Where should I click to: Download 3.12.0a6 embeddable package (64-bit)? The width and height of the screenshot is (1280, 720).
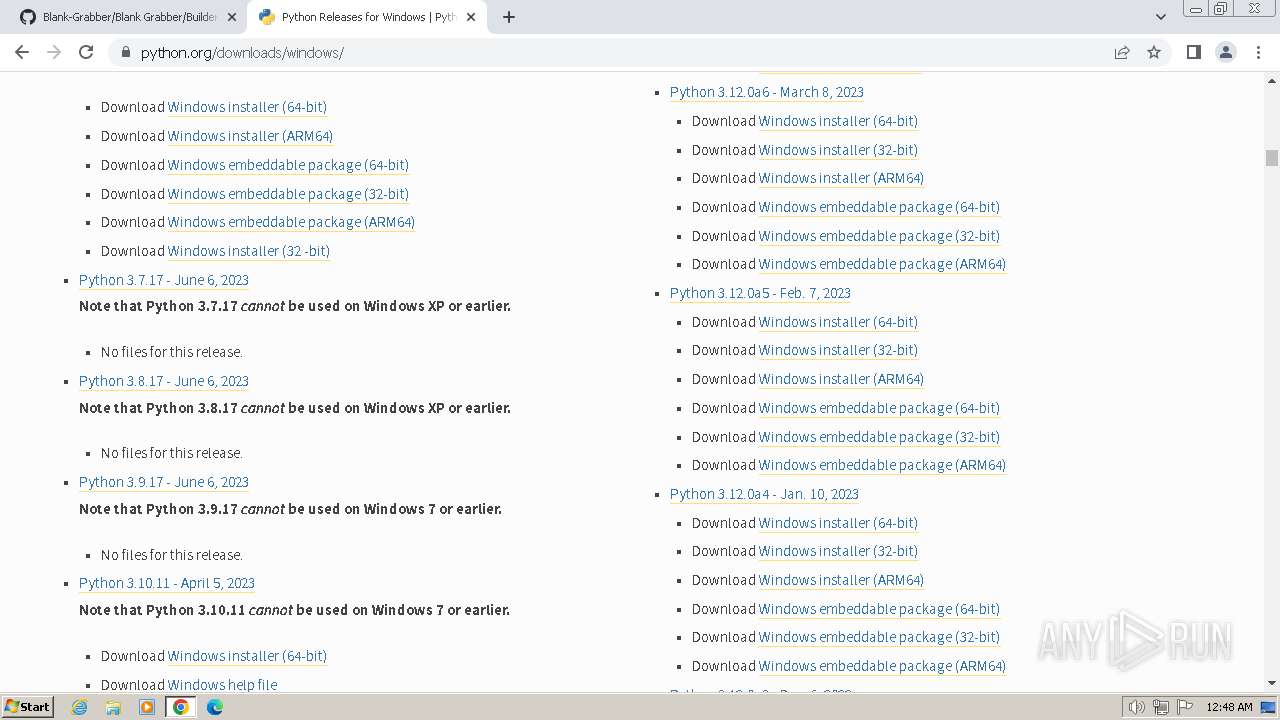click(879, 207)
